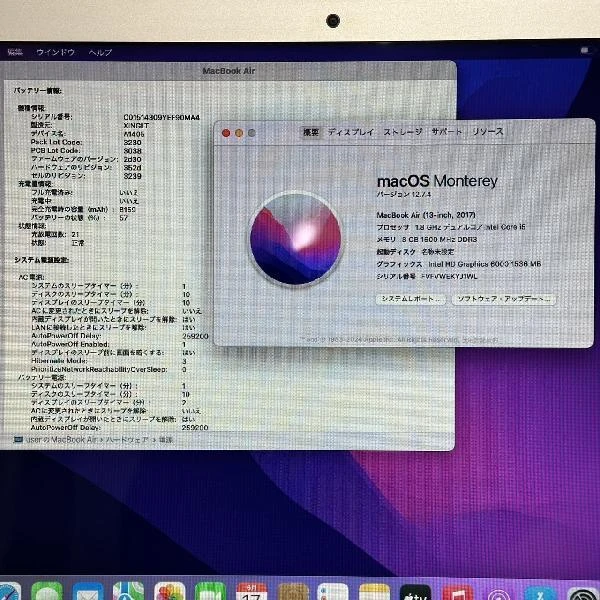Screen dimensions: 600x600
Task: Select the デバイス名 row
Action: 88,134
